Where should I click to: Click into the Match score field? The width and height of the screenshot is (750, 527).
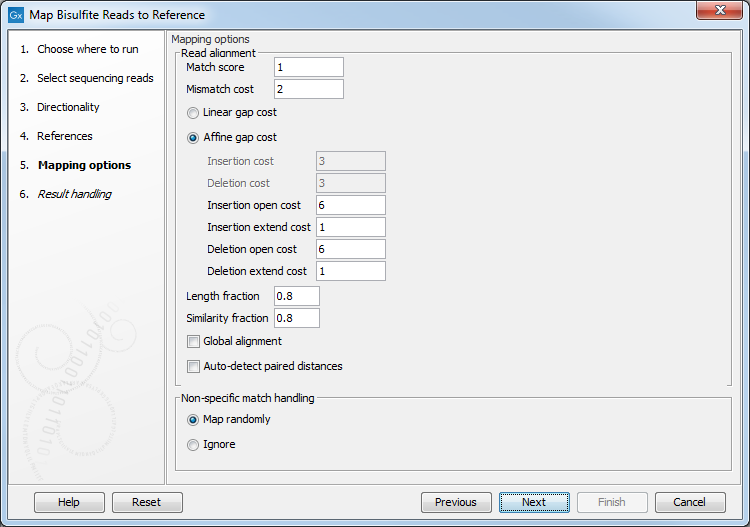[308, 67]
